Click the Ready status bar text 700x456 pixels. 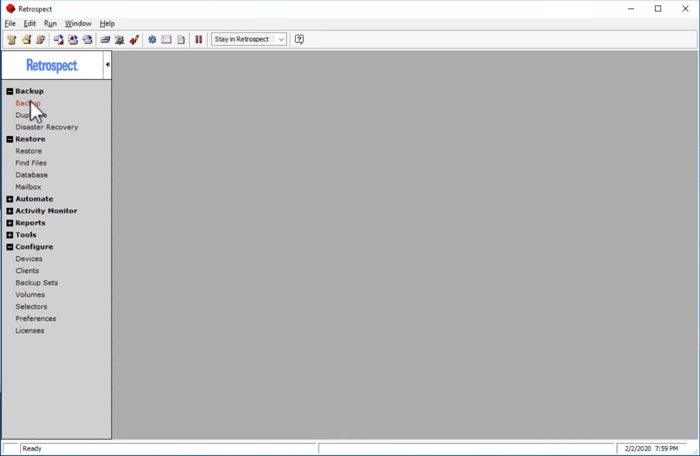pyautogui.click(x=32, y=448)
